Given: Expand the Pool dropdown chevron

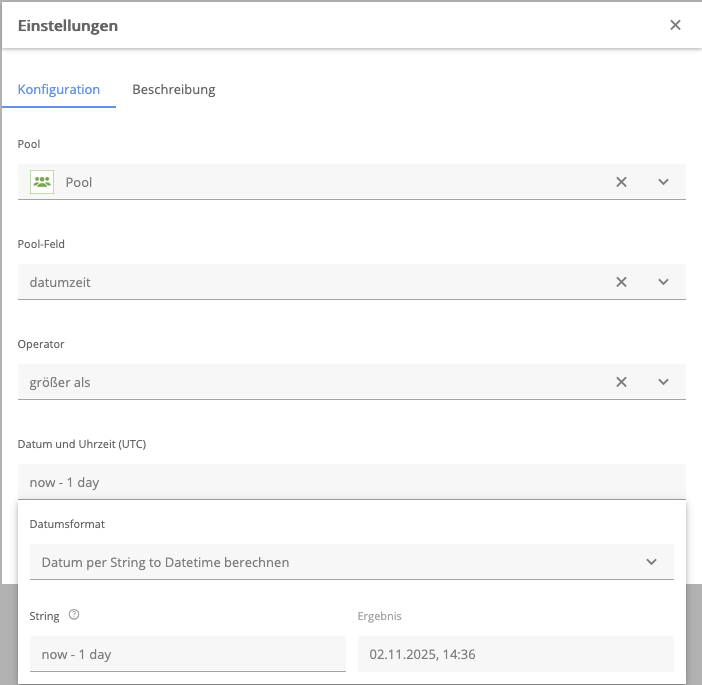Looking at the screenshot, I should 663,182.
